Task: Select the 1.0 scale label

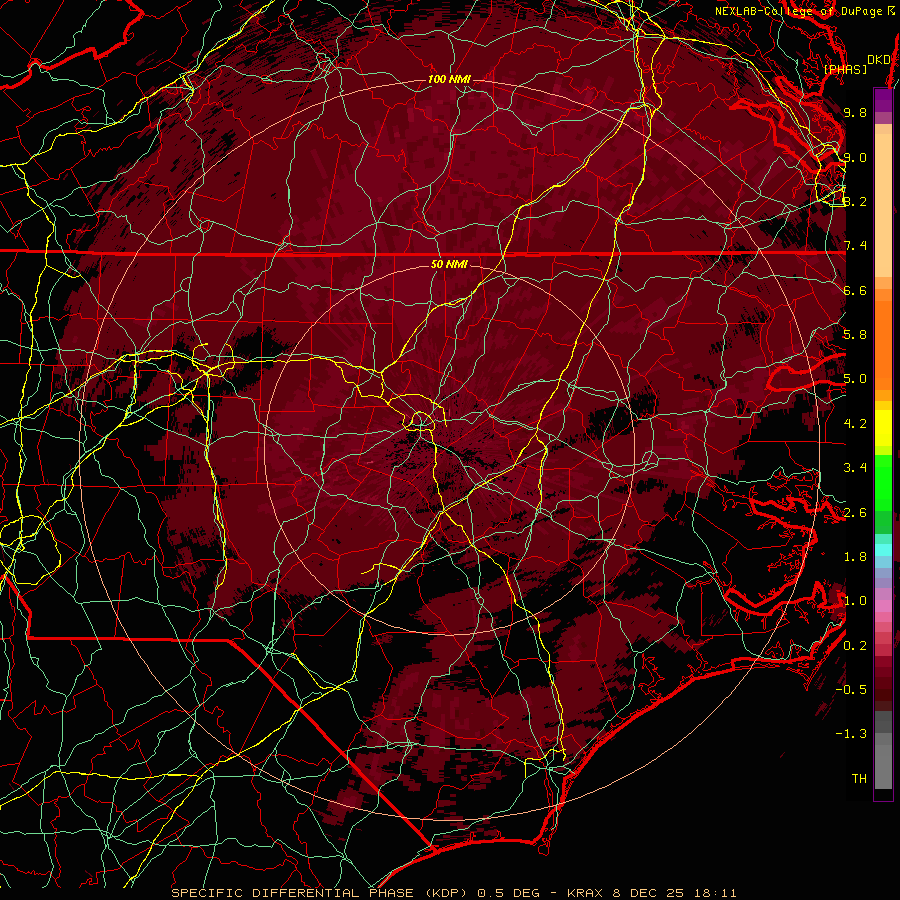Action: (x=855, y=601)
